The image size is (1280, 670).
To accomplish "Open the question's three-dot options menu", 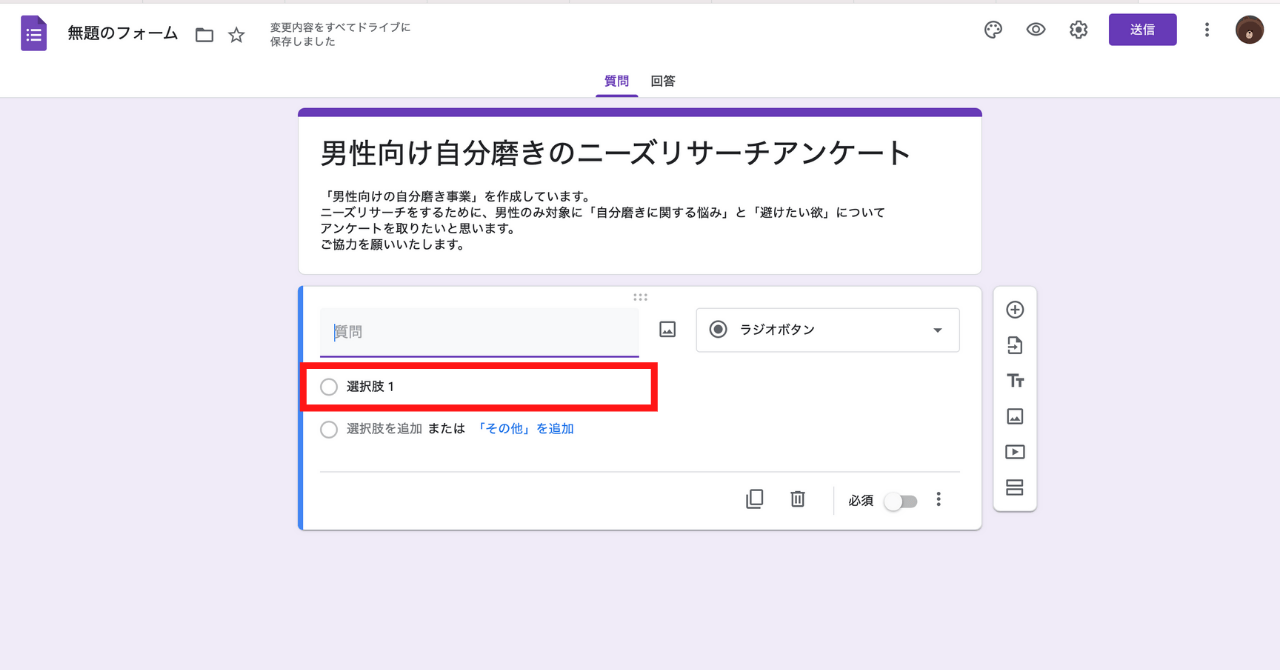I will [x=938, y=498].
